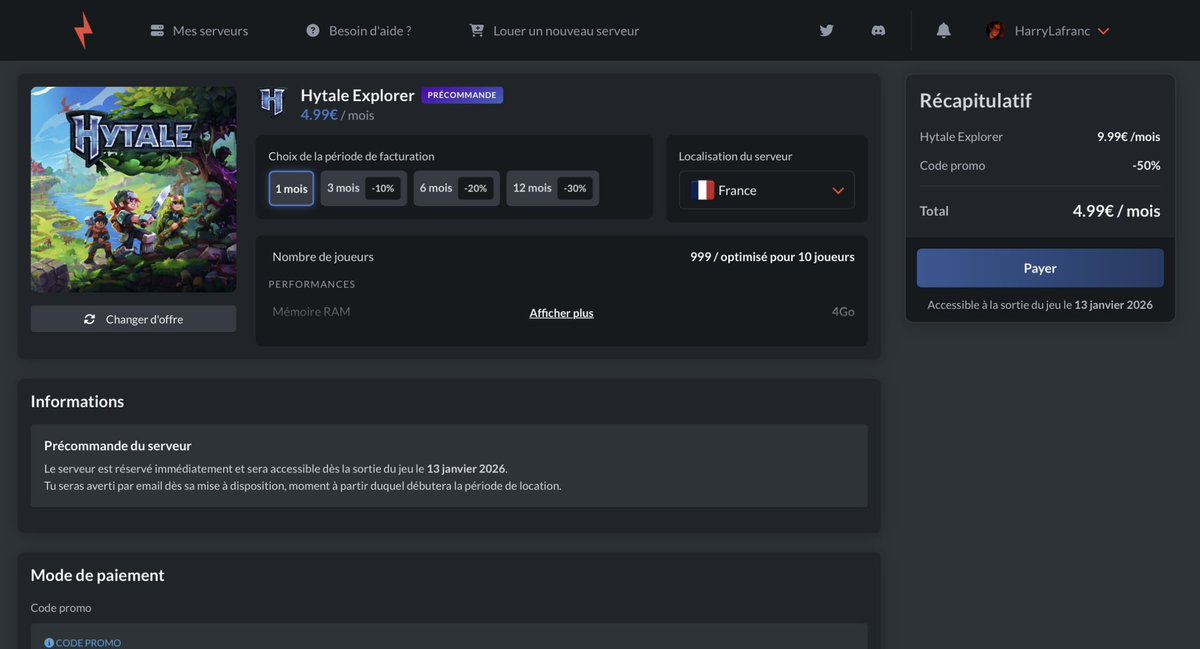Expand the HarryLafranc account dropdown arrow

pyautogui.click(x=1103, y=32)
